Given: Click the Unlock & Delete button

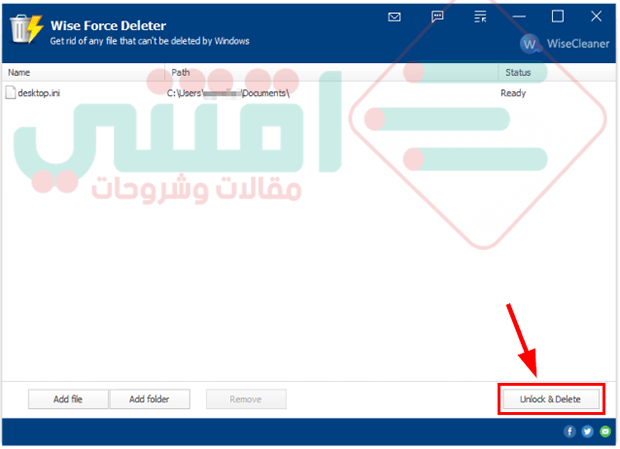Looking at the screenshot, I should (x=550, y=399).
